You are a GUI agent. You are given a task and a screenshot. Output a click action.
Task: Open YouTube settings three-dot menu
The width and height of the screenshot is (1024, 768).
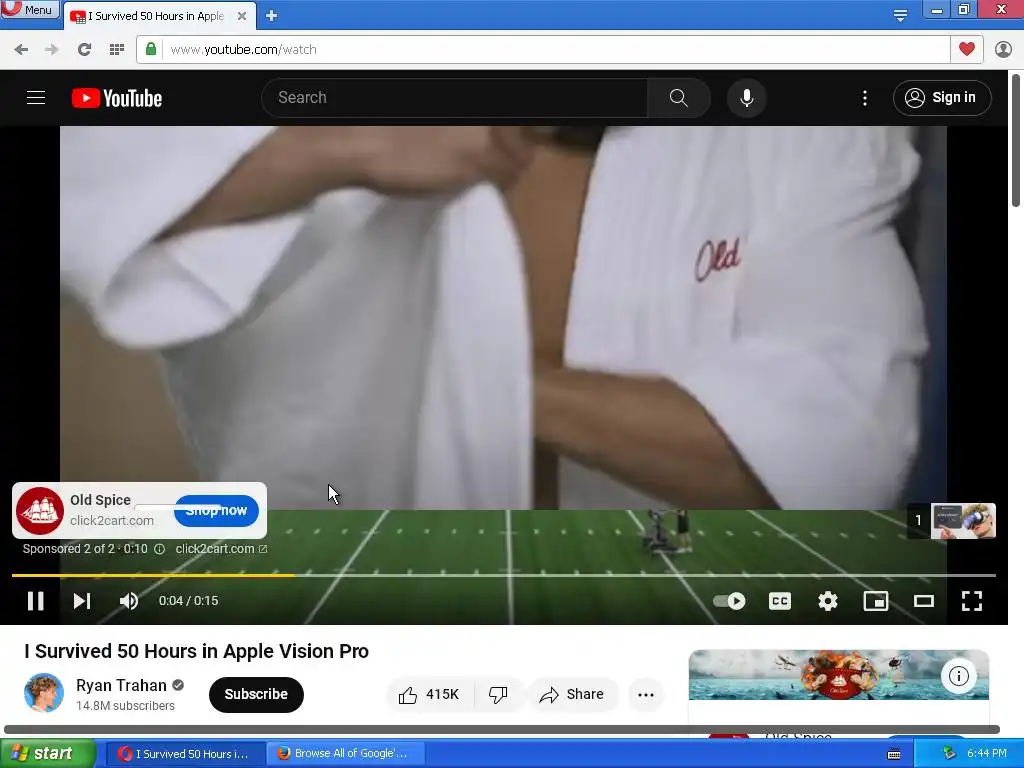point(865,98)
